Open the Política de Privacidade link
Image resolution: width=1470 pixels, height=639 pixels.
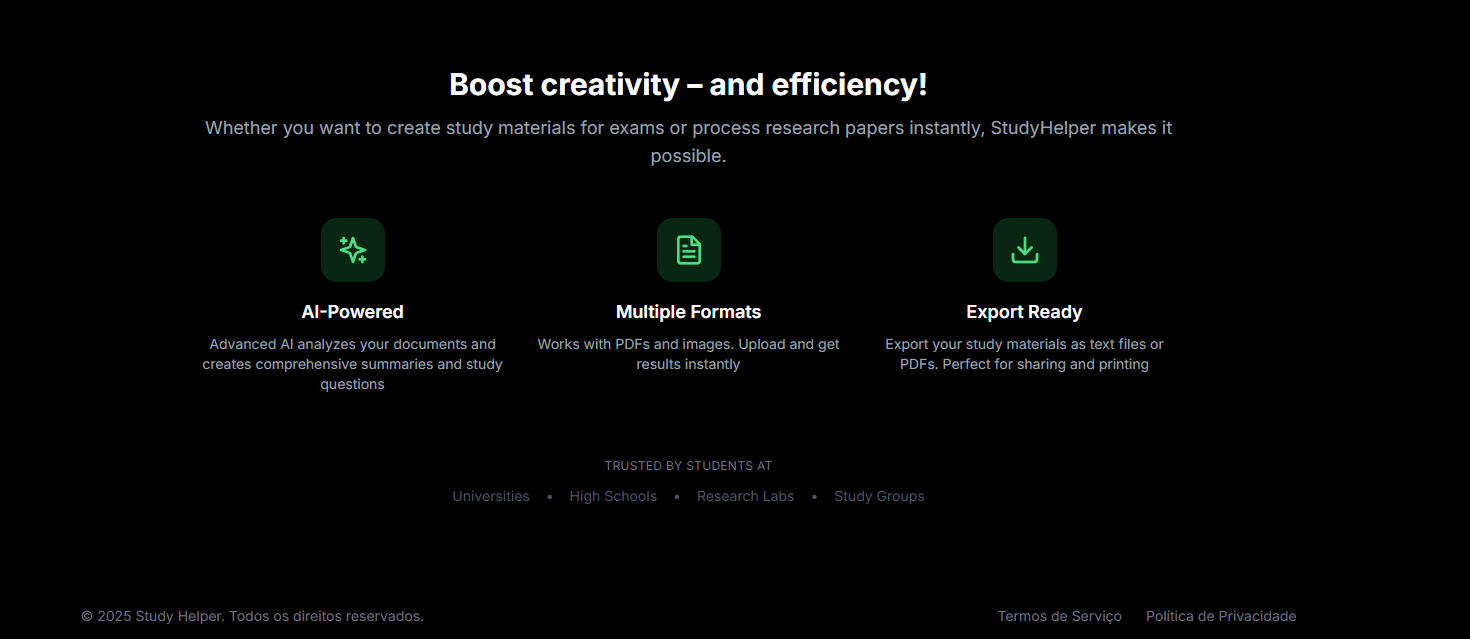(x=1221, y=616)
